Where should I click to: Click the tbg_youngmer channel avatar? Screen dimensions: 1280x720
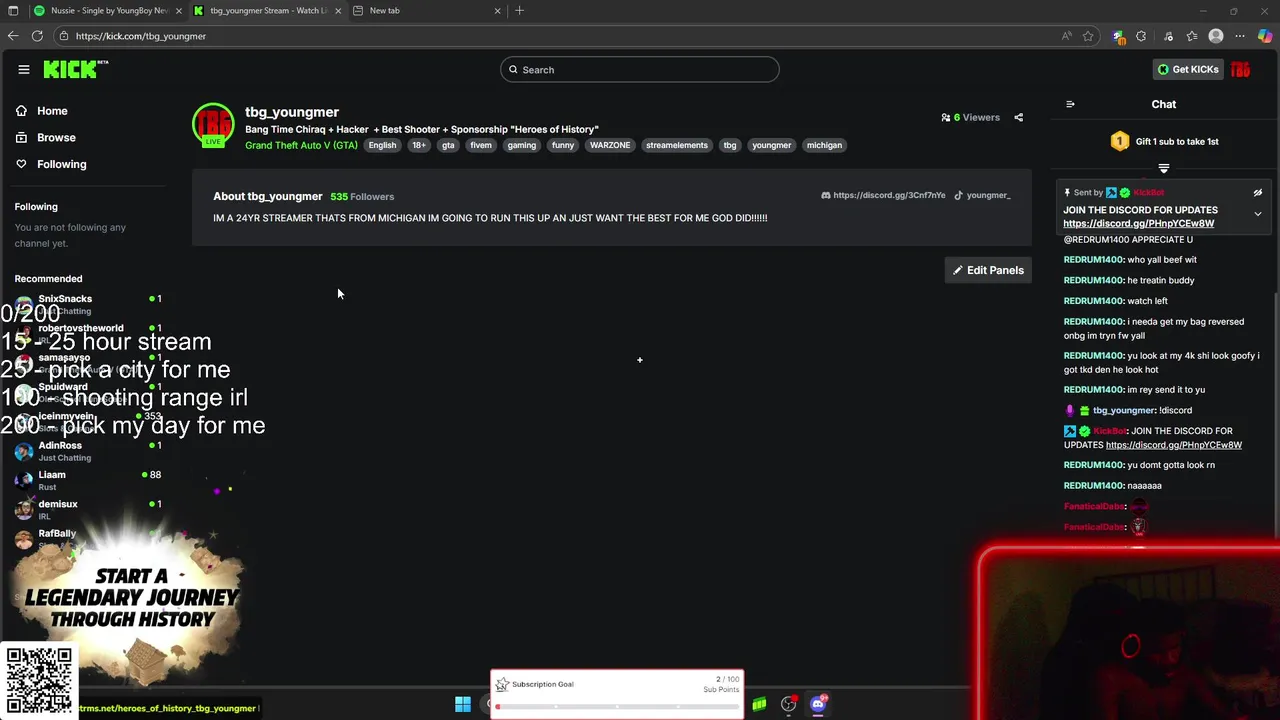click(213, 124)
